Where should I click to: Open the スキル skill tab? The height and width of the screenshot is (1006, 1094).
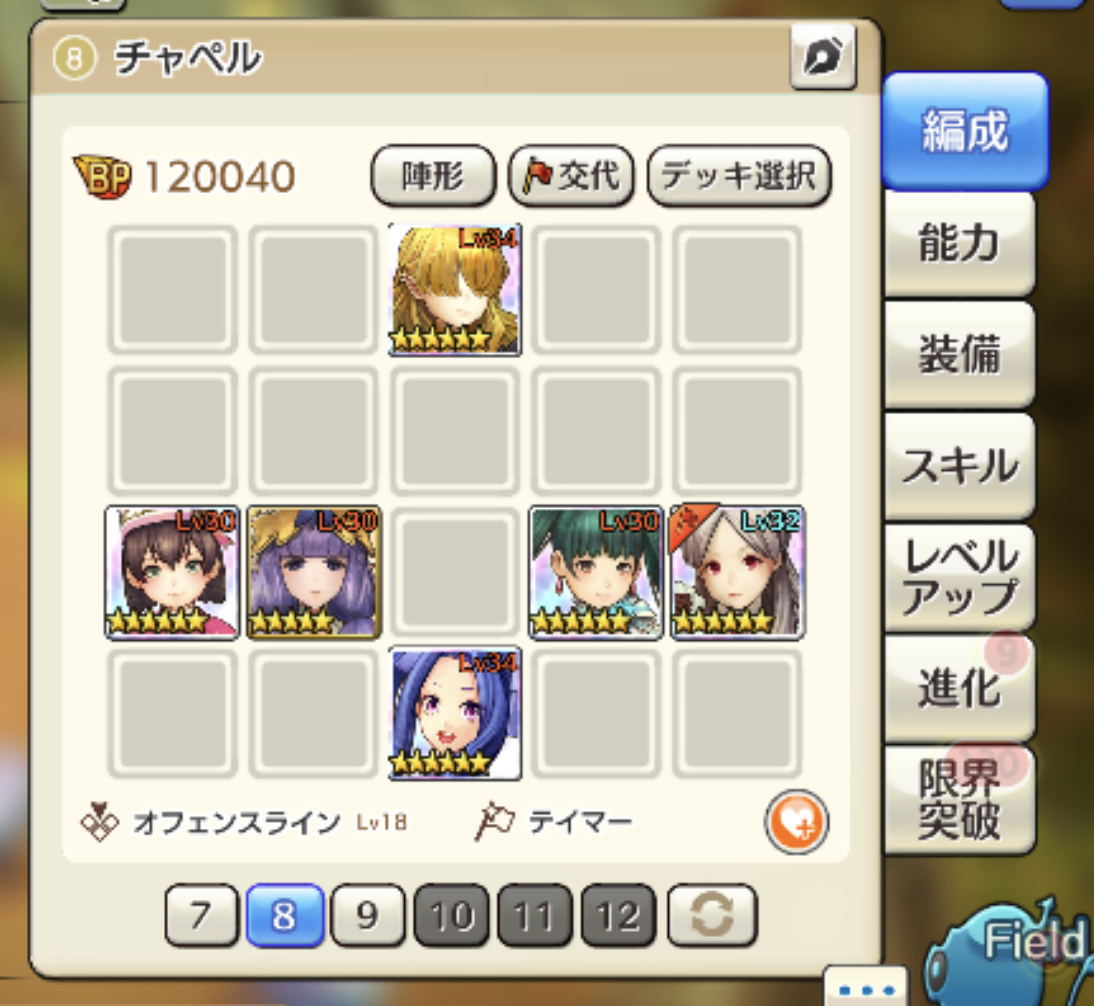[959, 466]
